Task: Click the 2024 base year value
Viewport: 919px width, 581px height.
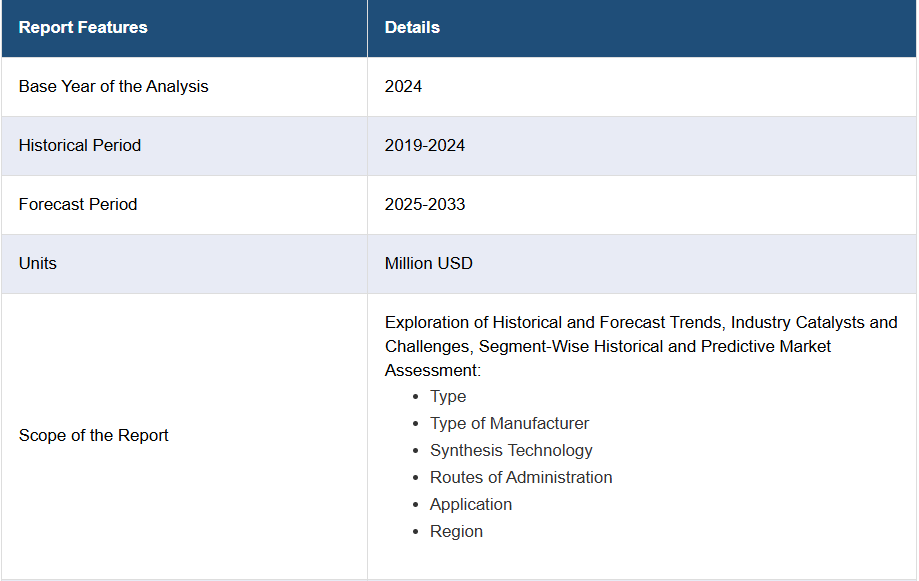Action: 403,86
